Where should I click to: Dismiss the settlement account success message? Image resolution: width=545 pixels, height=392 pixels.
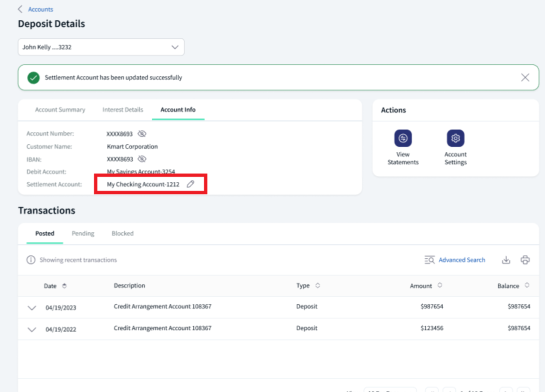(525, 77)
